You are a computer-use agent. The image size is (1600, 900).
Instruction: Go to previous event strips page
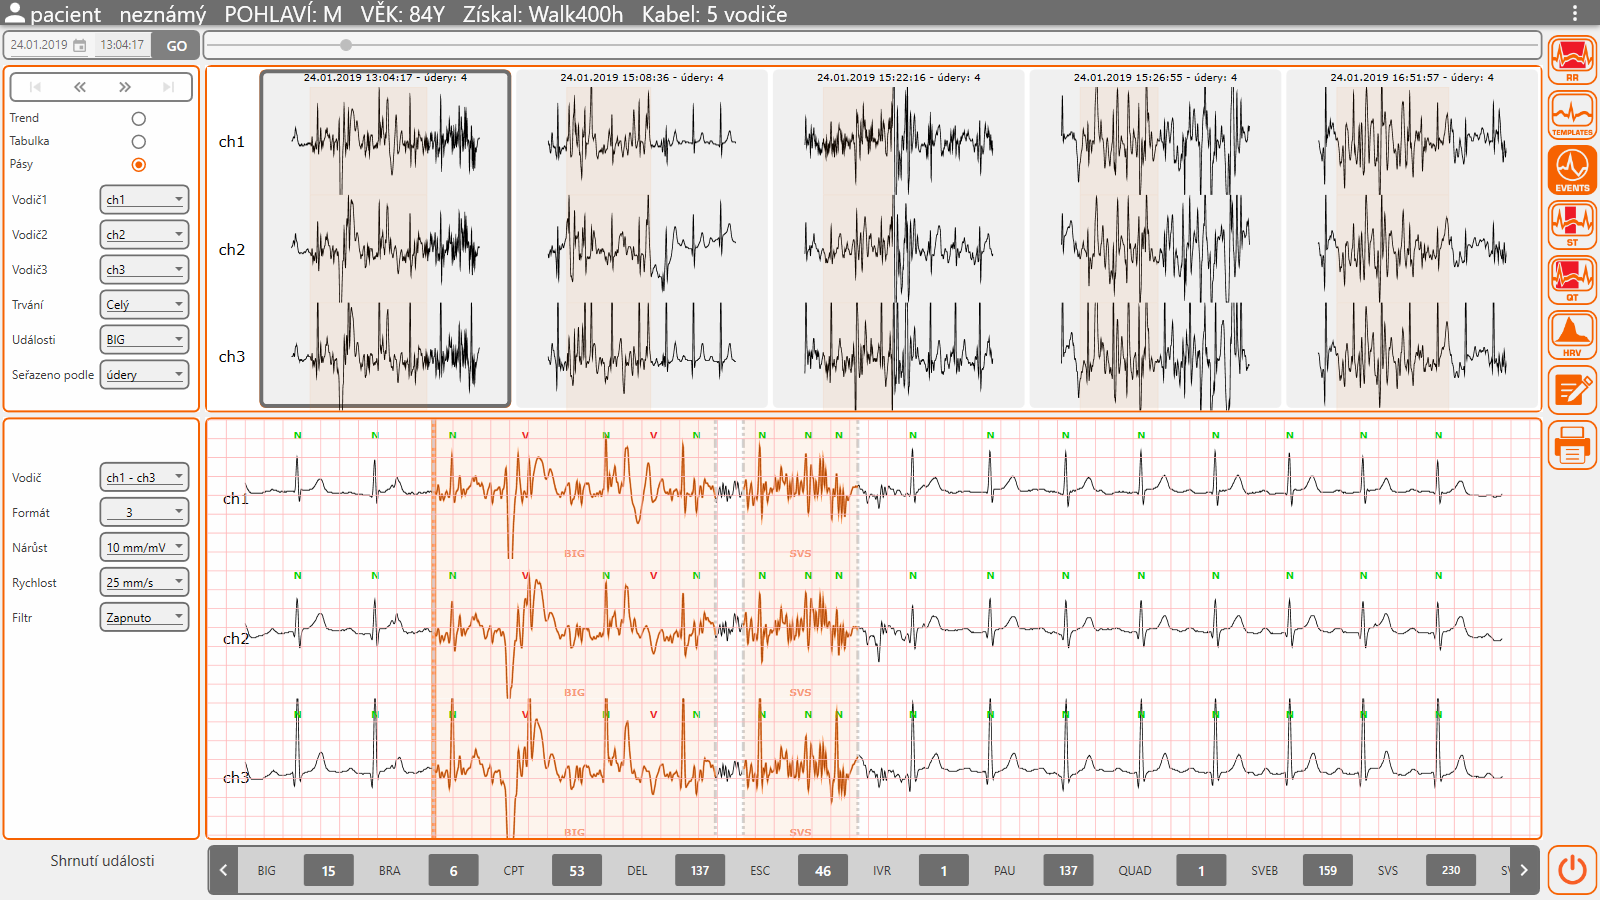tap(80, 87)
